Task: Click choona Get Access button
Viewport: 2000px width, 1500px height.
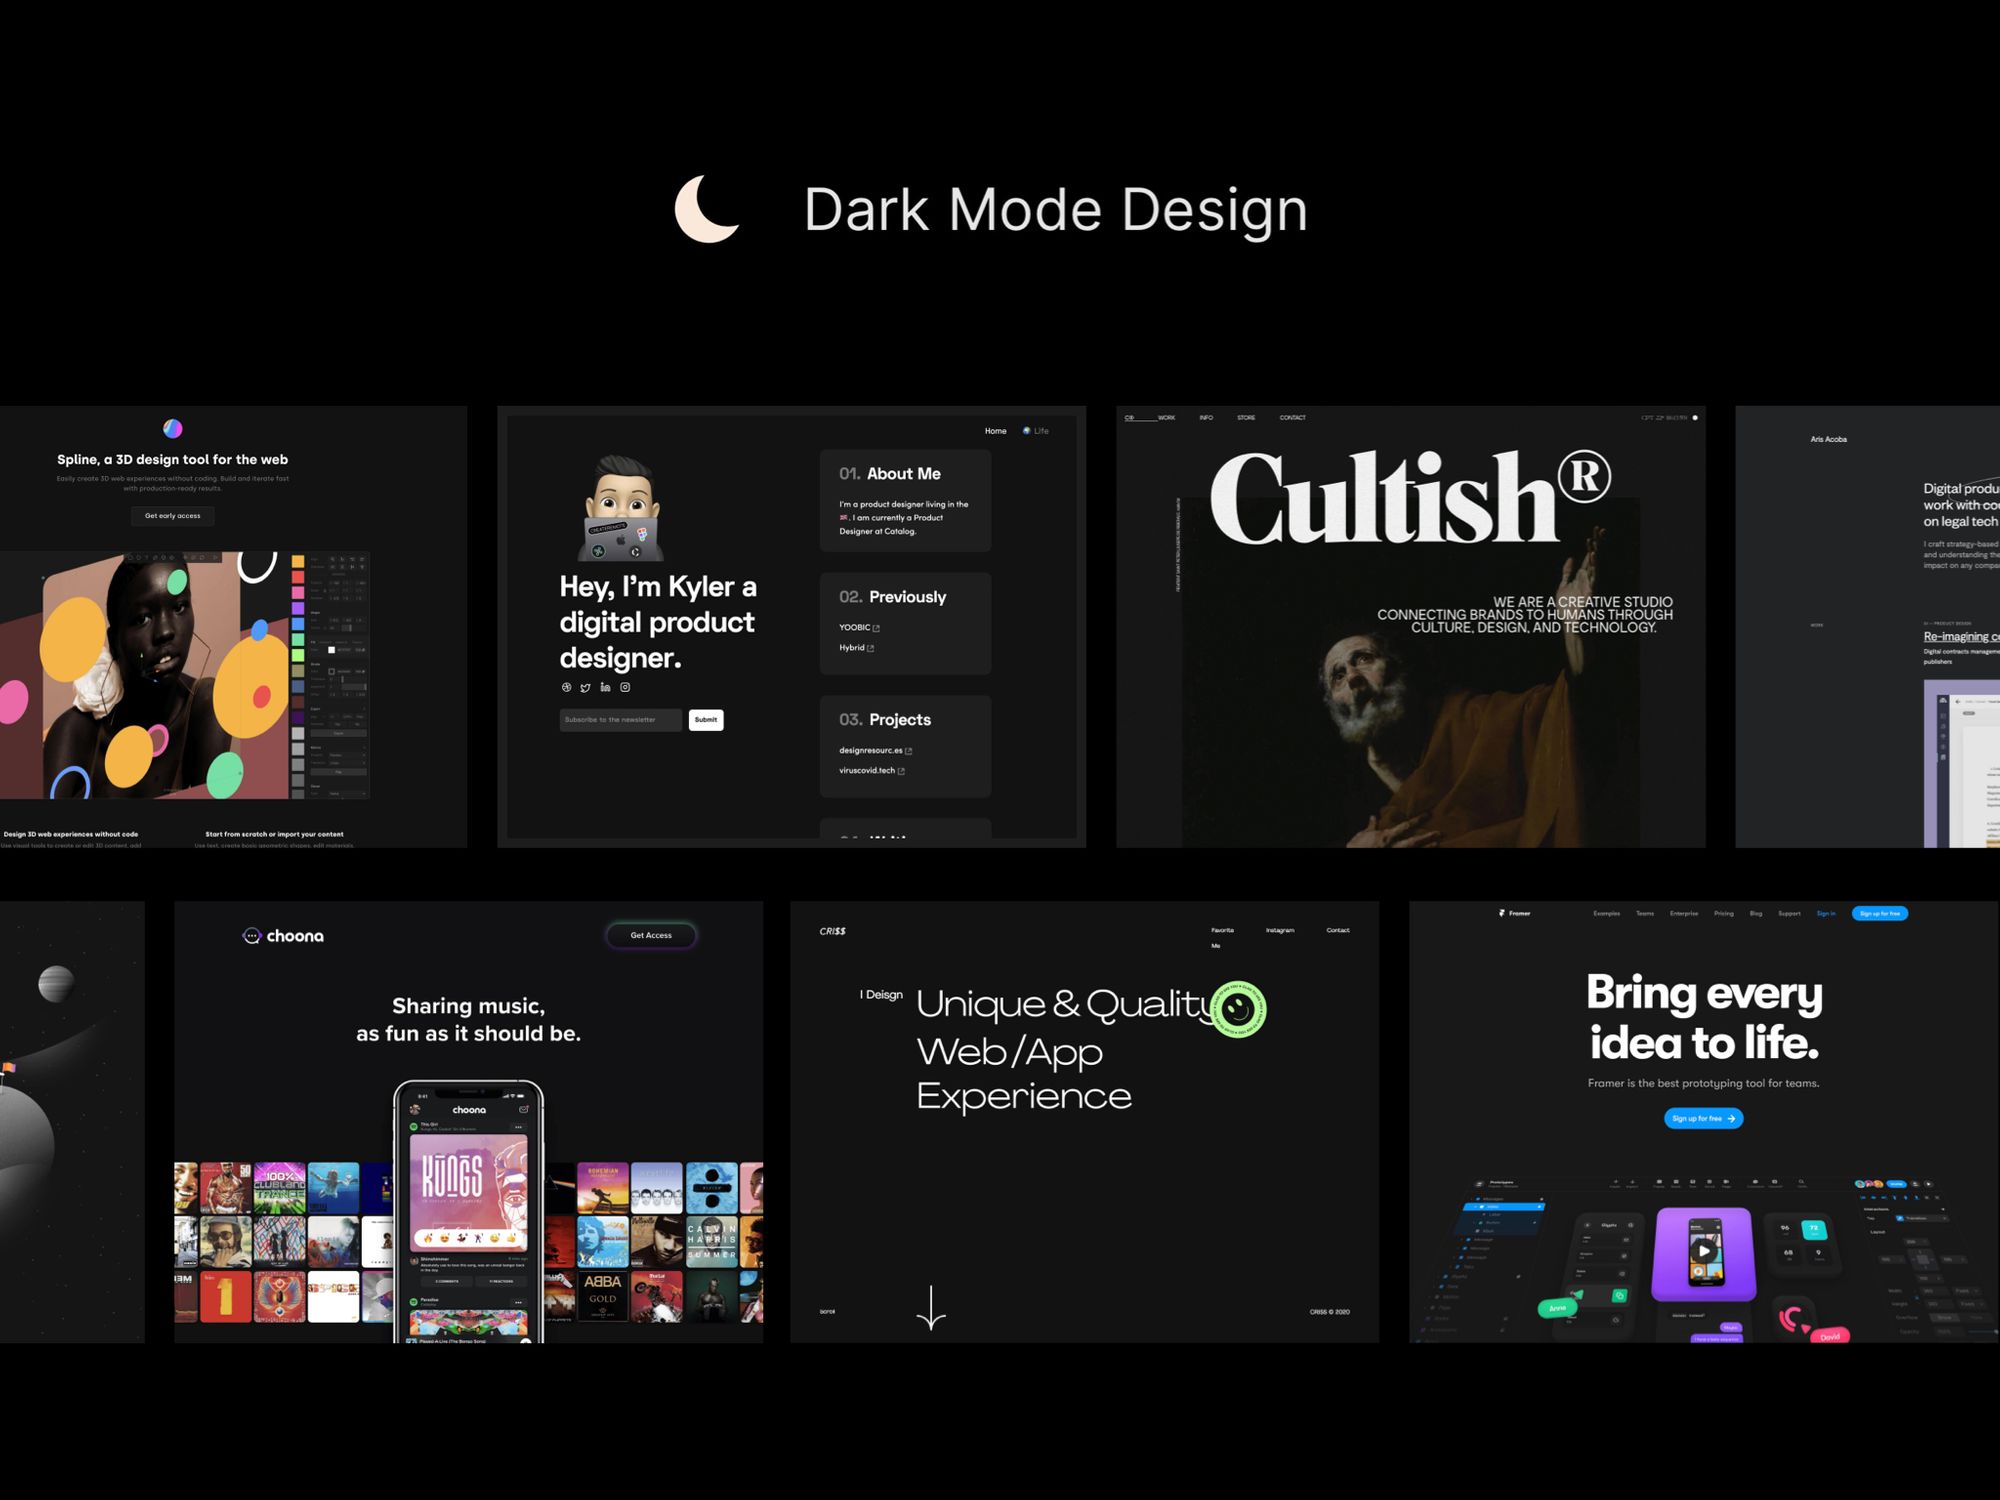Action: pos(651,935)
